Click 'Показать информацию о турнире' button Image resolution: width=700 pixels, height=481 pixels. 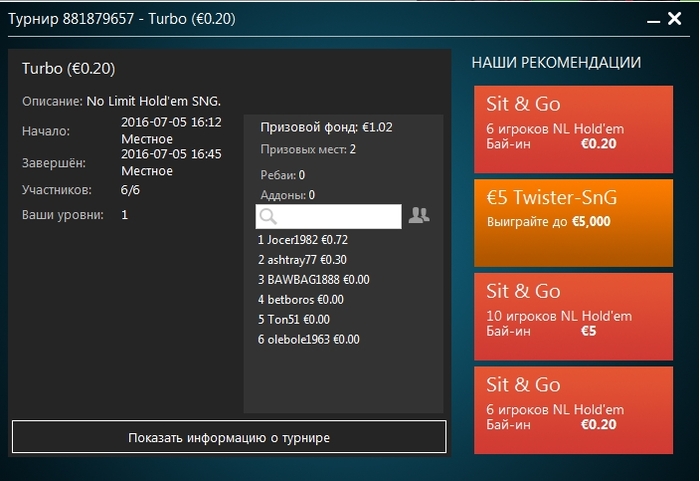coord(229,437)
